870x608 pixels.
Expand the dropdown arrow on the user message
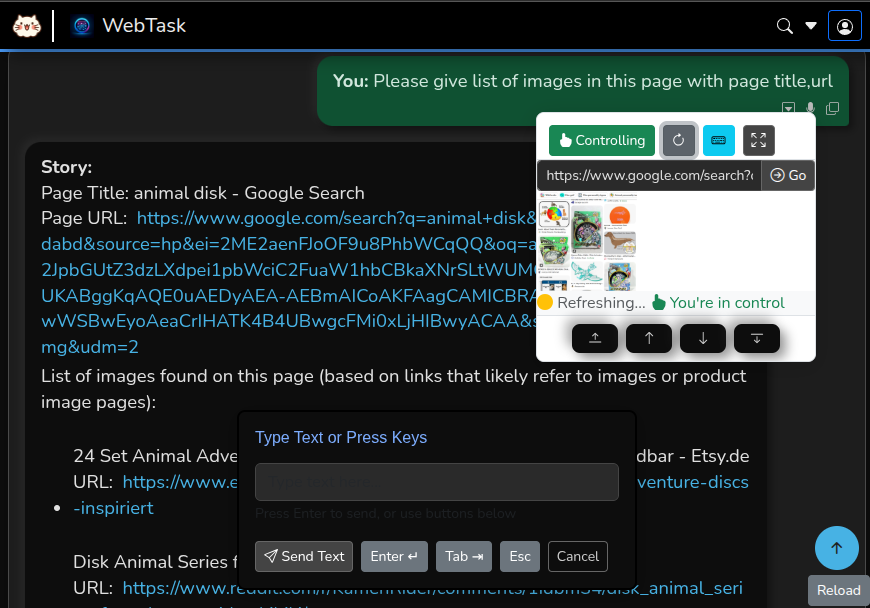point(789,108)
